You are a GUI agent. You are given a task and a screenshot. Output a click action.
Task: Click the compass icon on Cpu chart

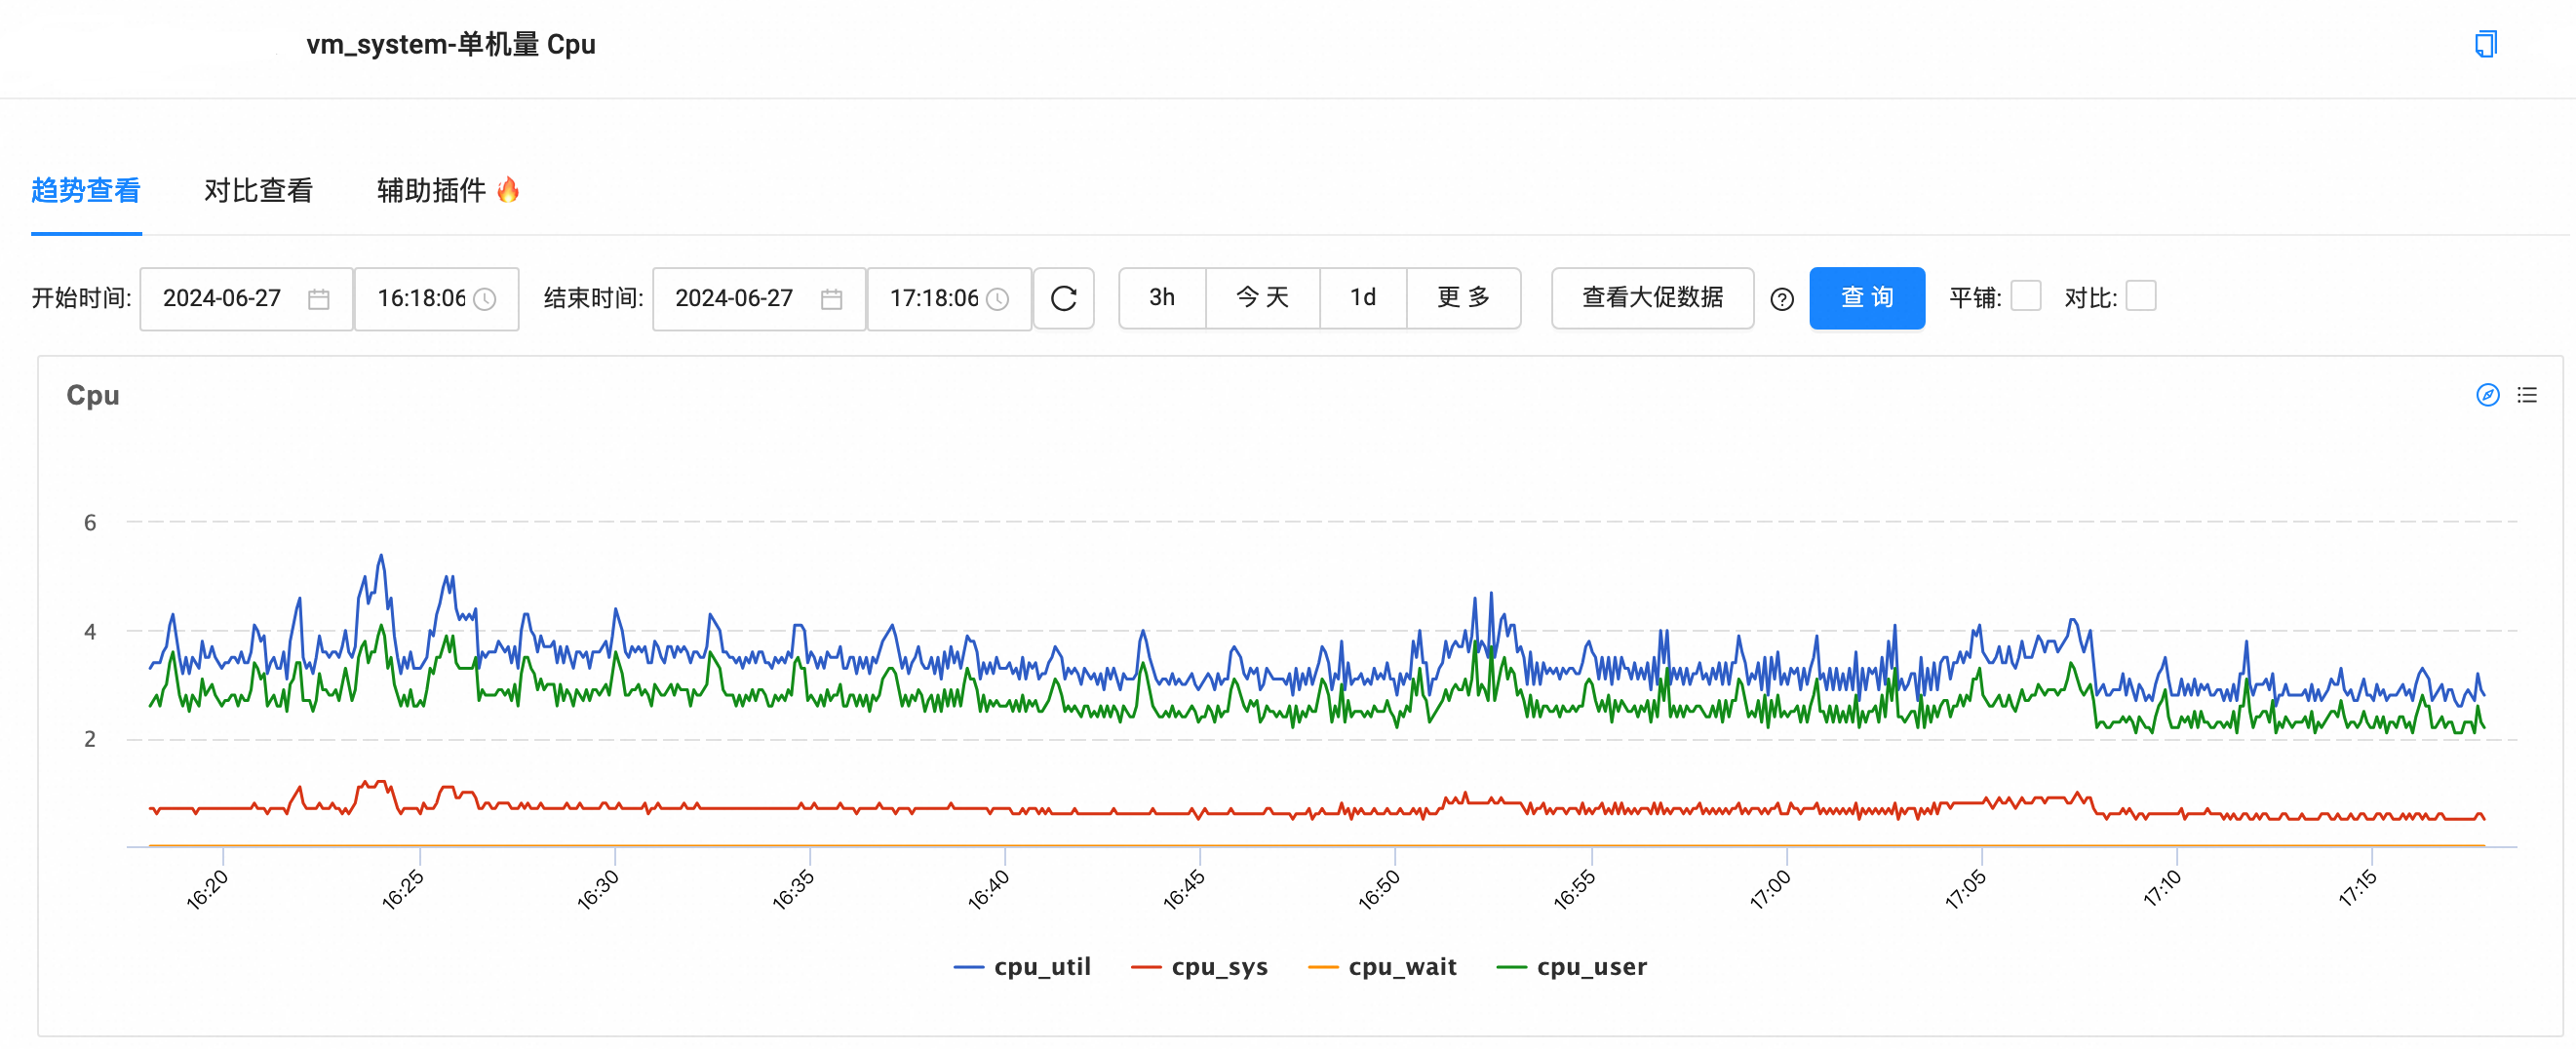pyautogui.click(x=2487, y=395)
